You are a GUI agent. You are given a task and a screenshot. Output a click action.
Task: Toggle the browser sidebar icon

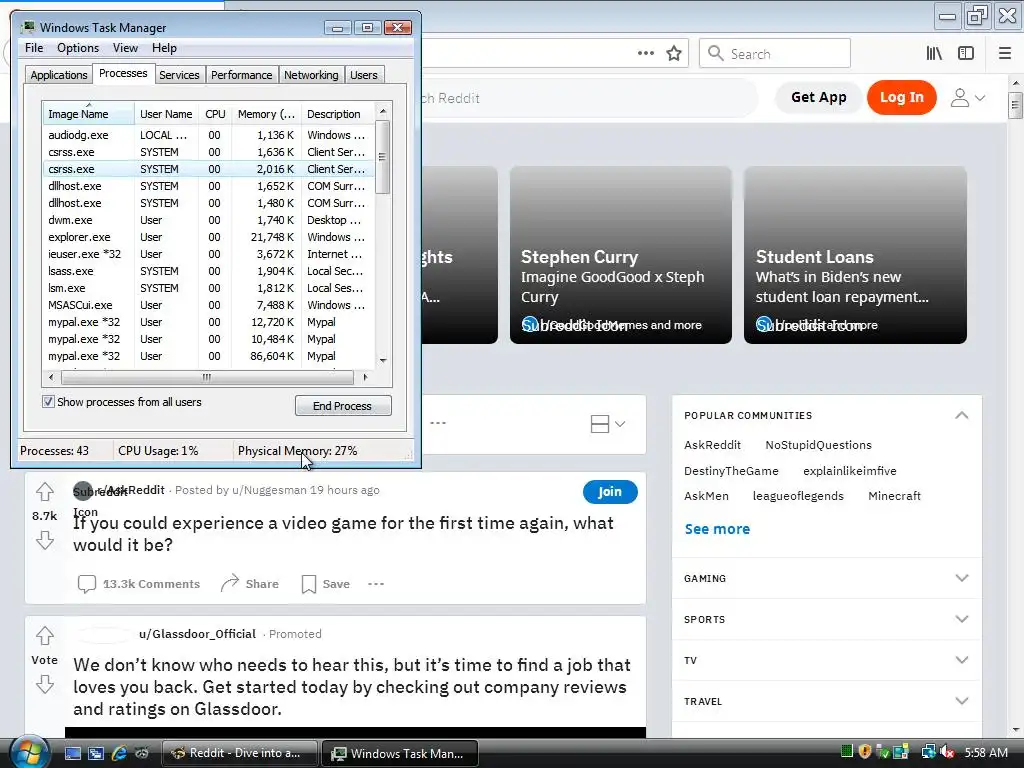point(966,54)
